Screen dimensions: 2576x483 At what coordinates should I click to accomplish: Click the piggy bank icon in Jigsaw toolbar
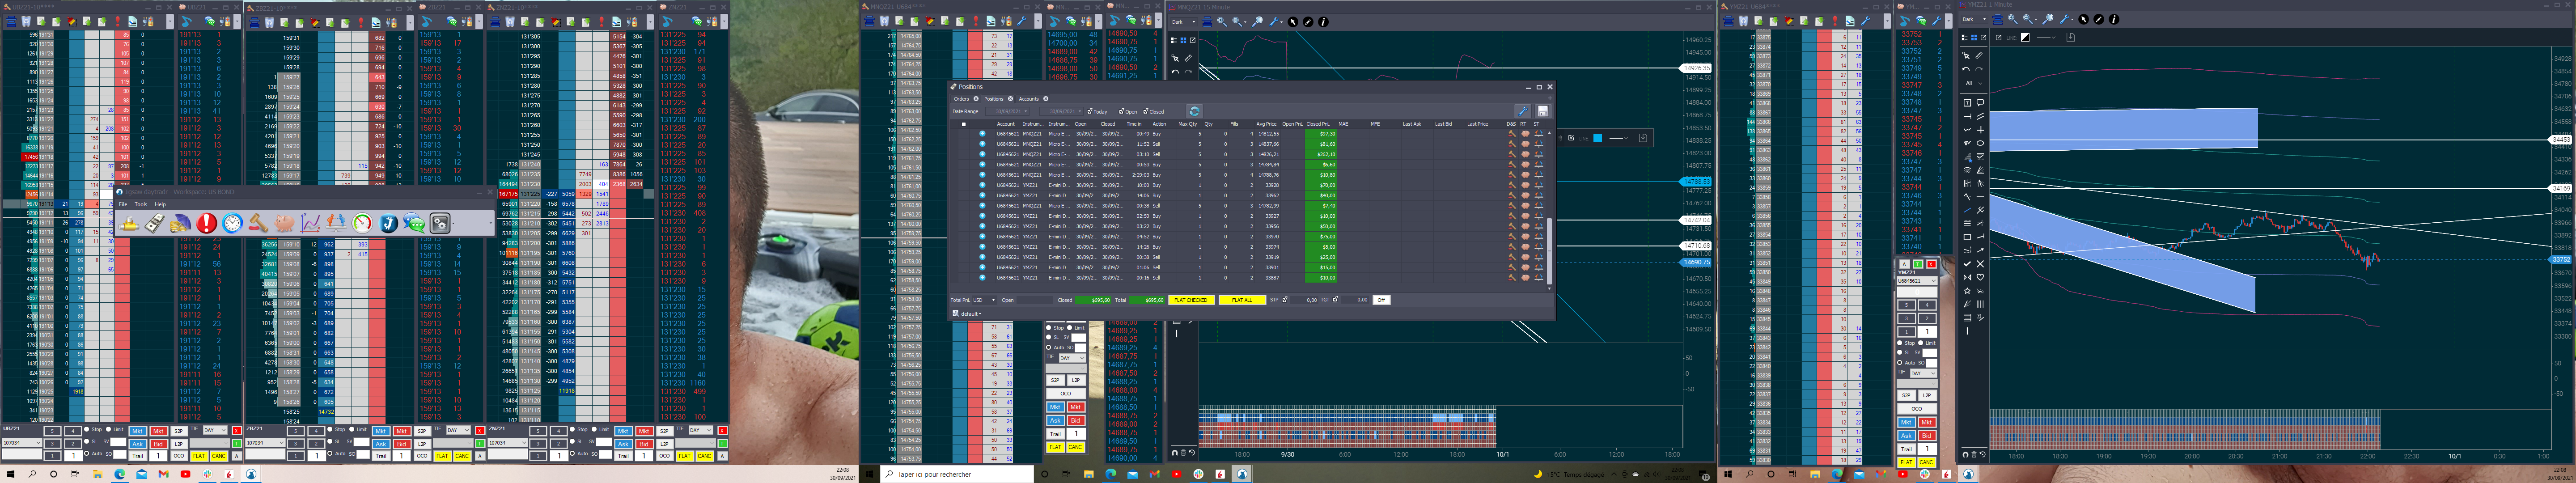[x=284, y=223]
